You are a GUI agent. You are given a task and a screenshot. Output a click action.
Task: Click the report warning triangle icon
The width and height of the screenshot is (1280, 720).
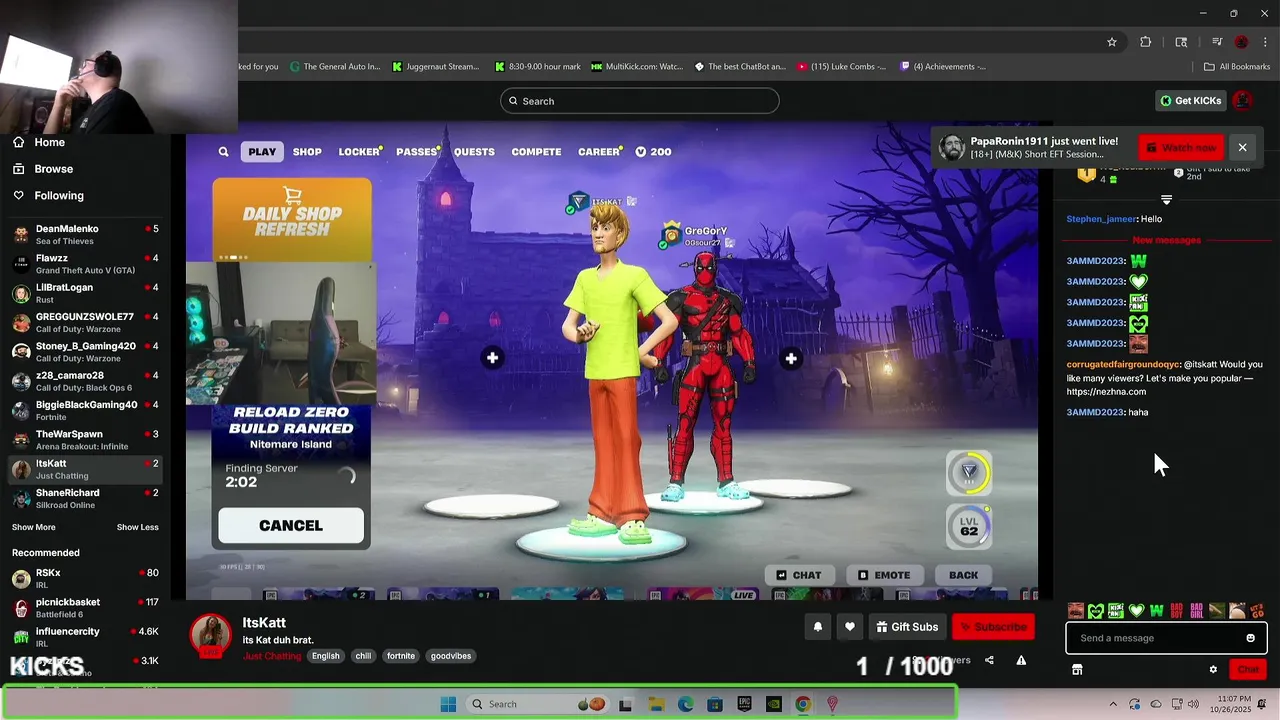(x=1021, y=660)
